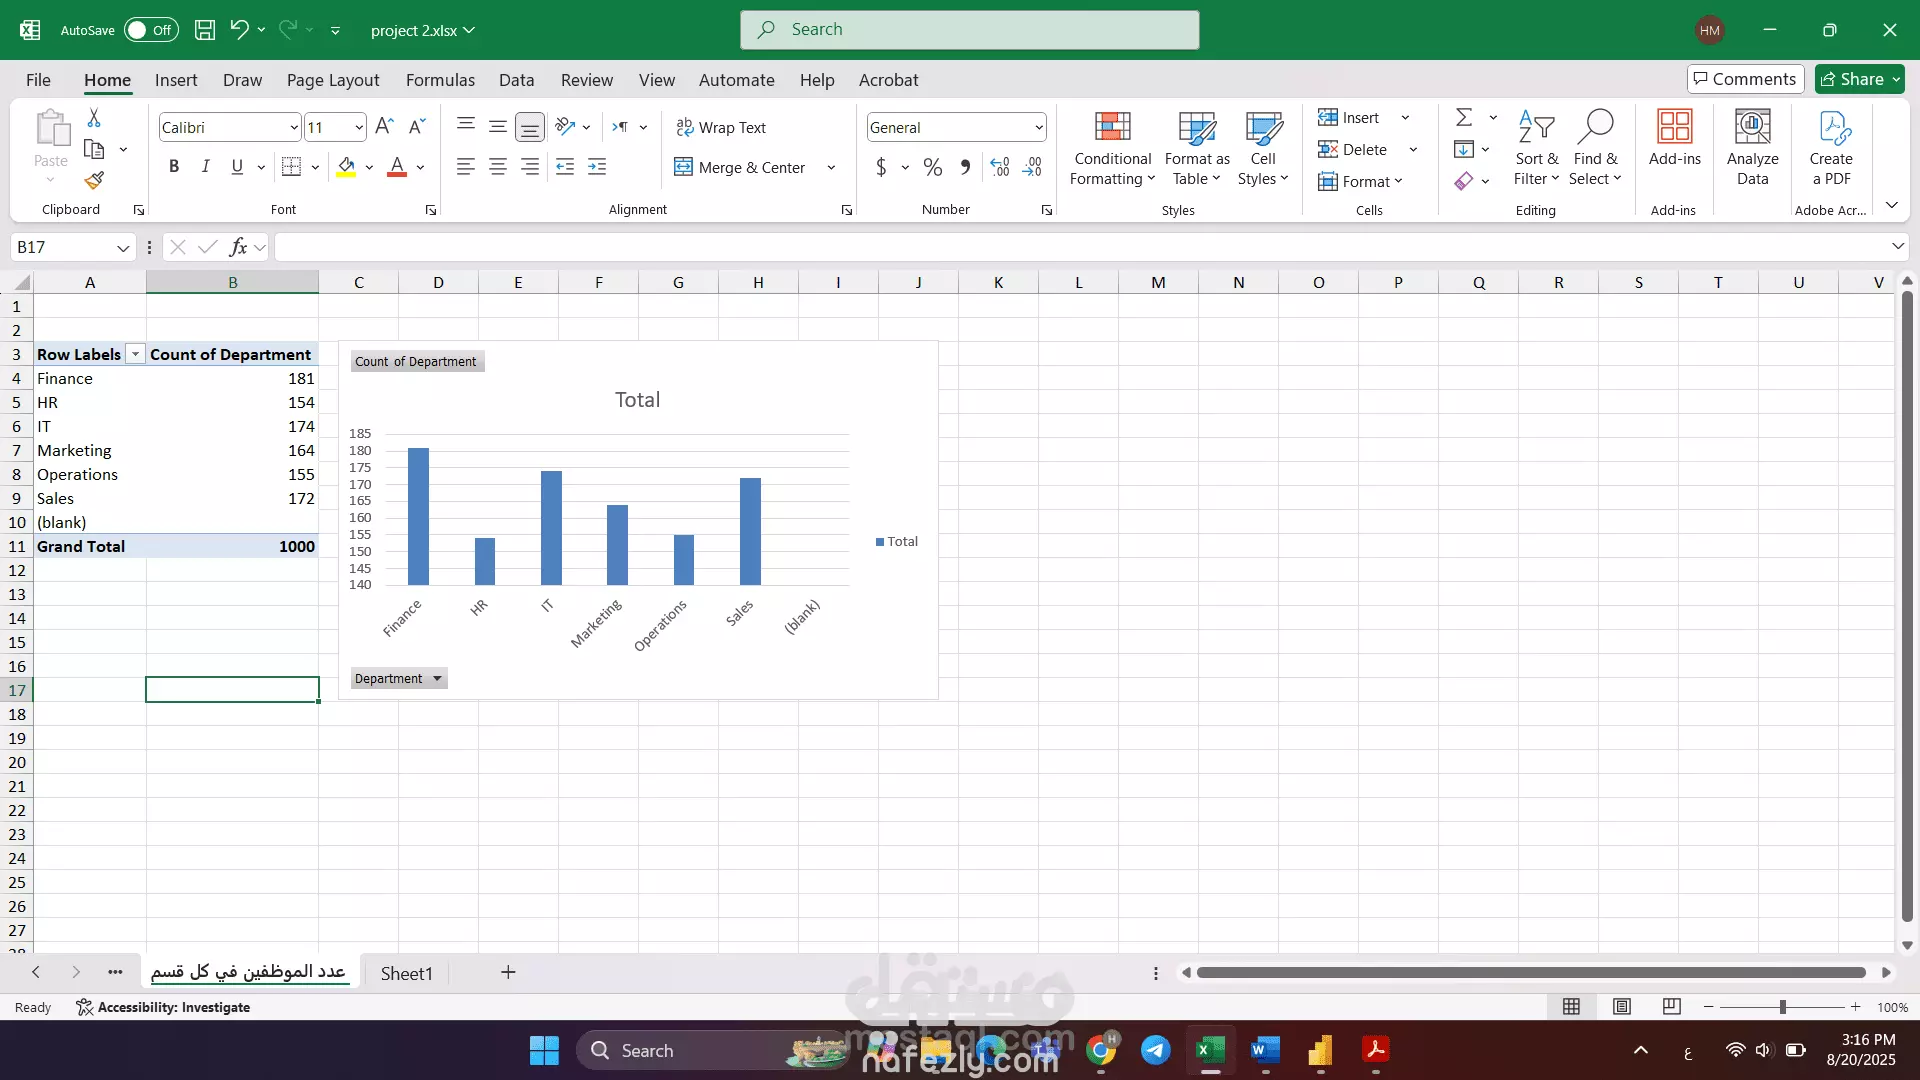This screenshot has width=1920, height=1080.
Task: Click the Borders icon in Font group
Action: (x=291, y=167)
